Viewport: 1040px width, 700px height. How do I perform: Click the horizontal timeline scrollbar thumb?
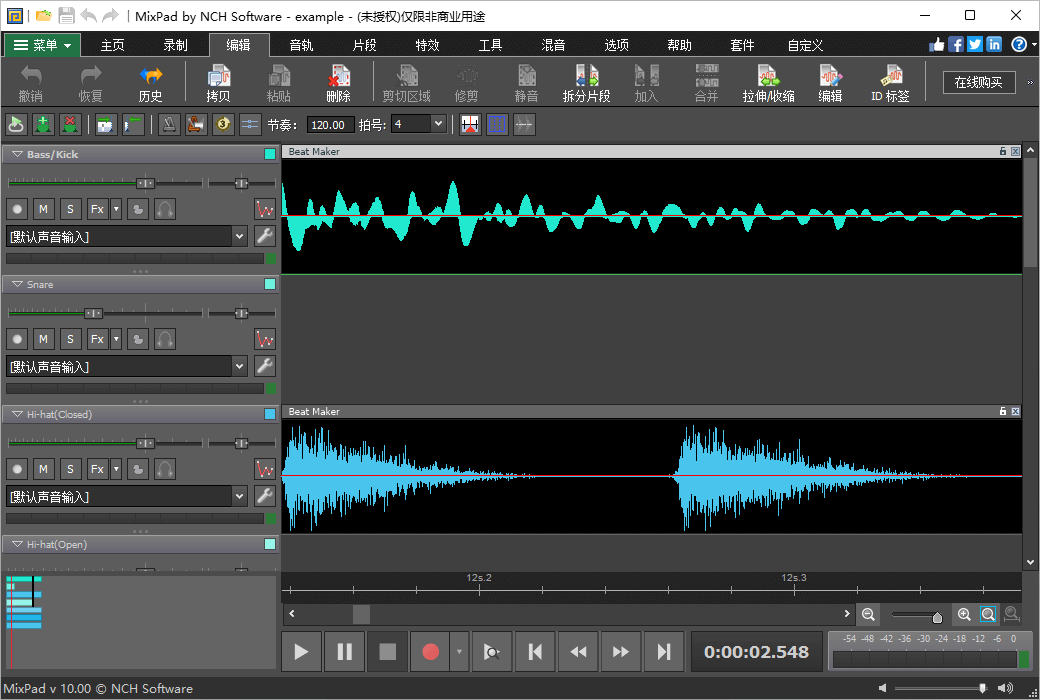(361, 614)
